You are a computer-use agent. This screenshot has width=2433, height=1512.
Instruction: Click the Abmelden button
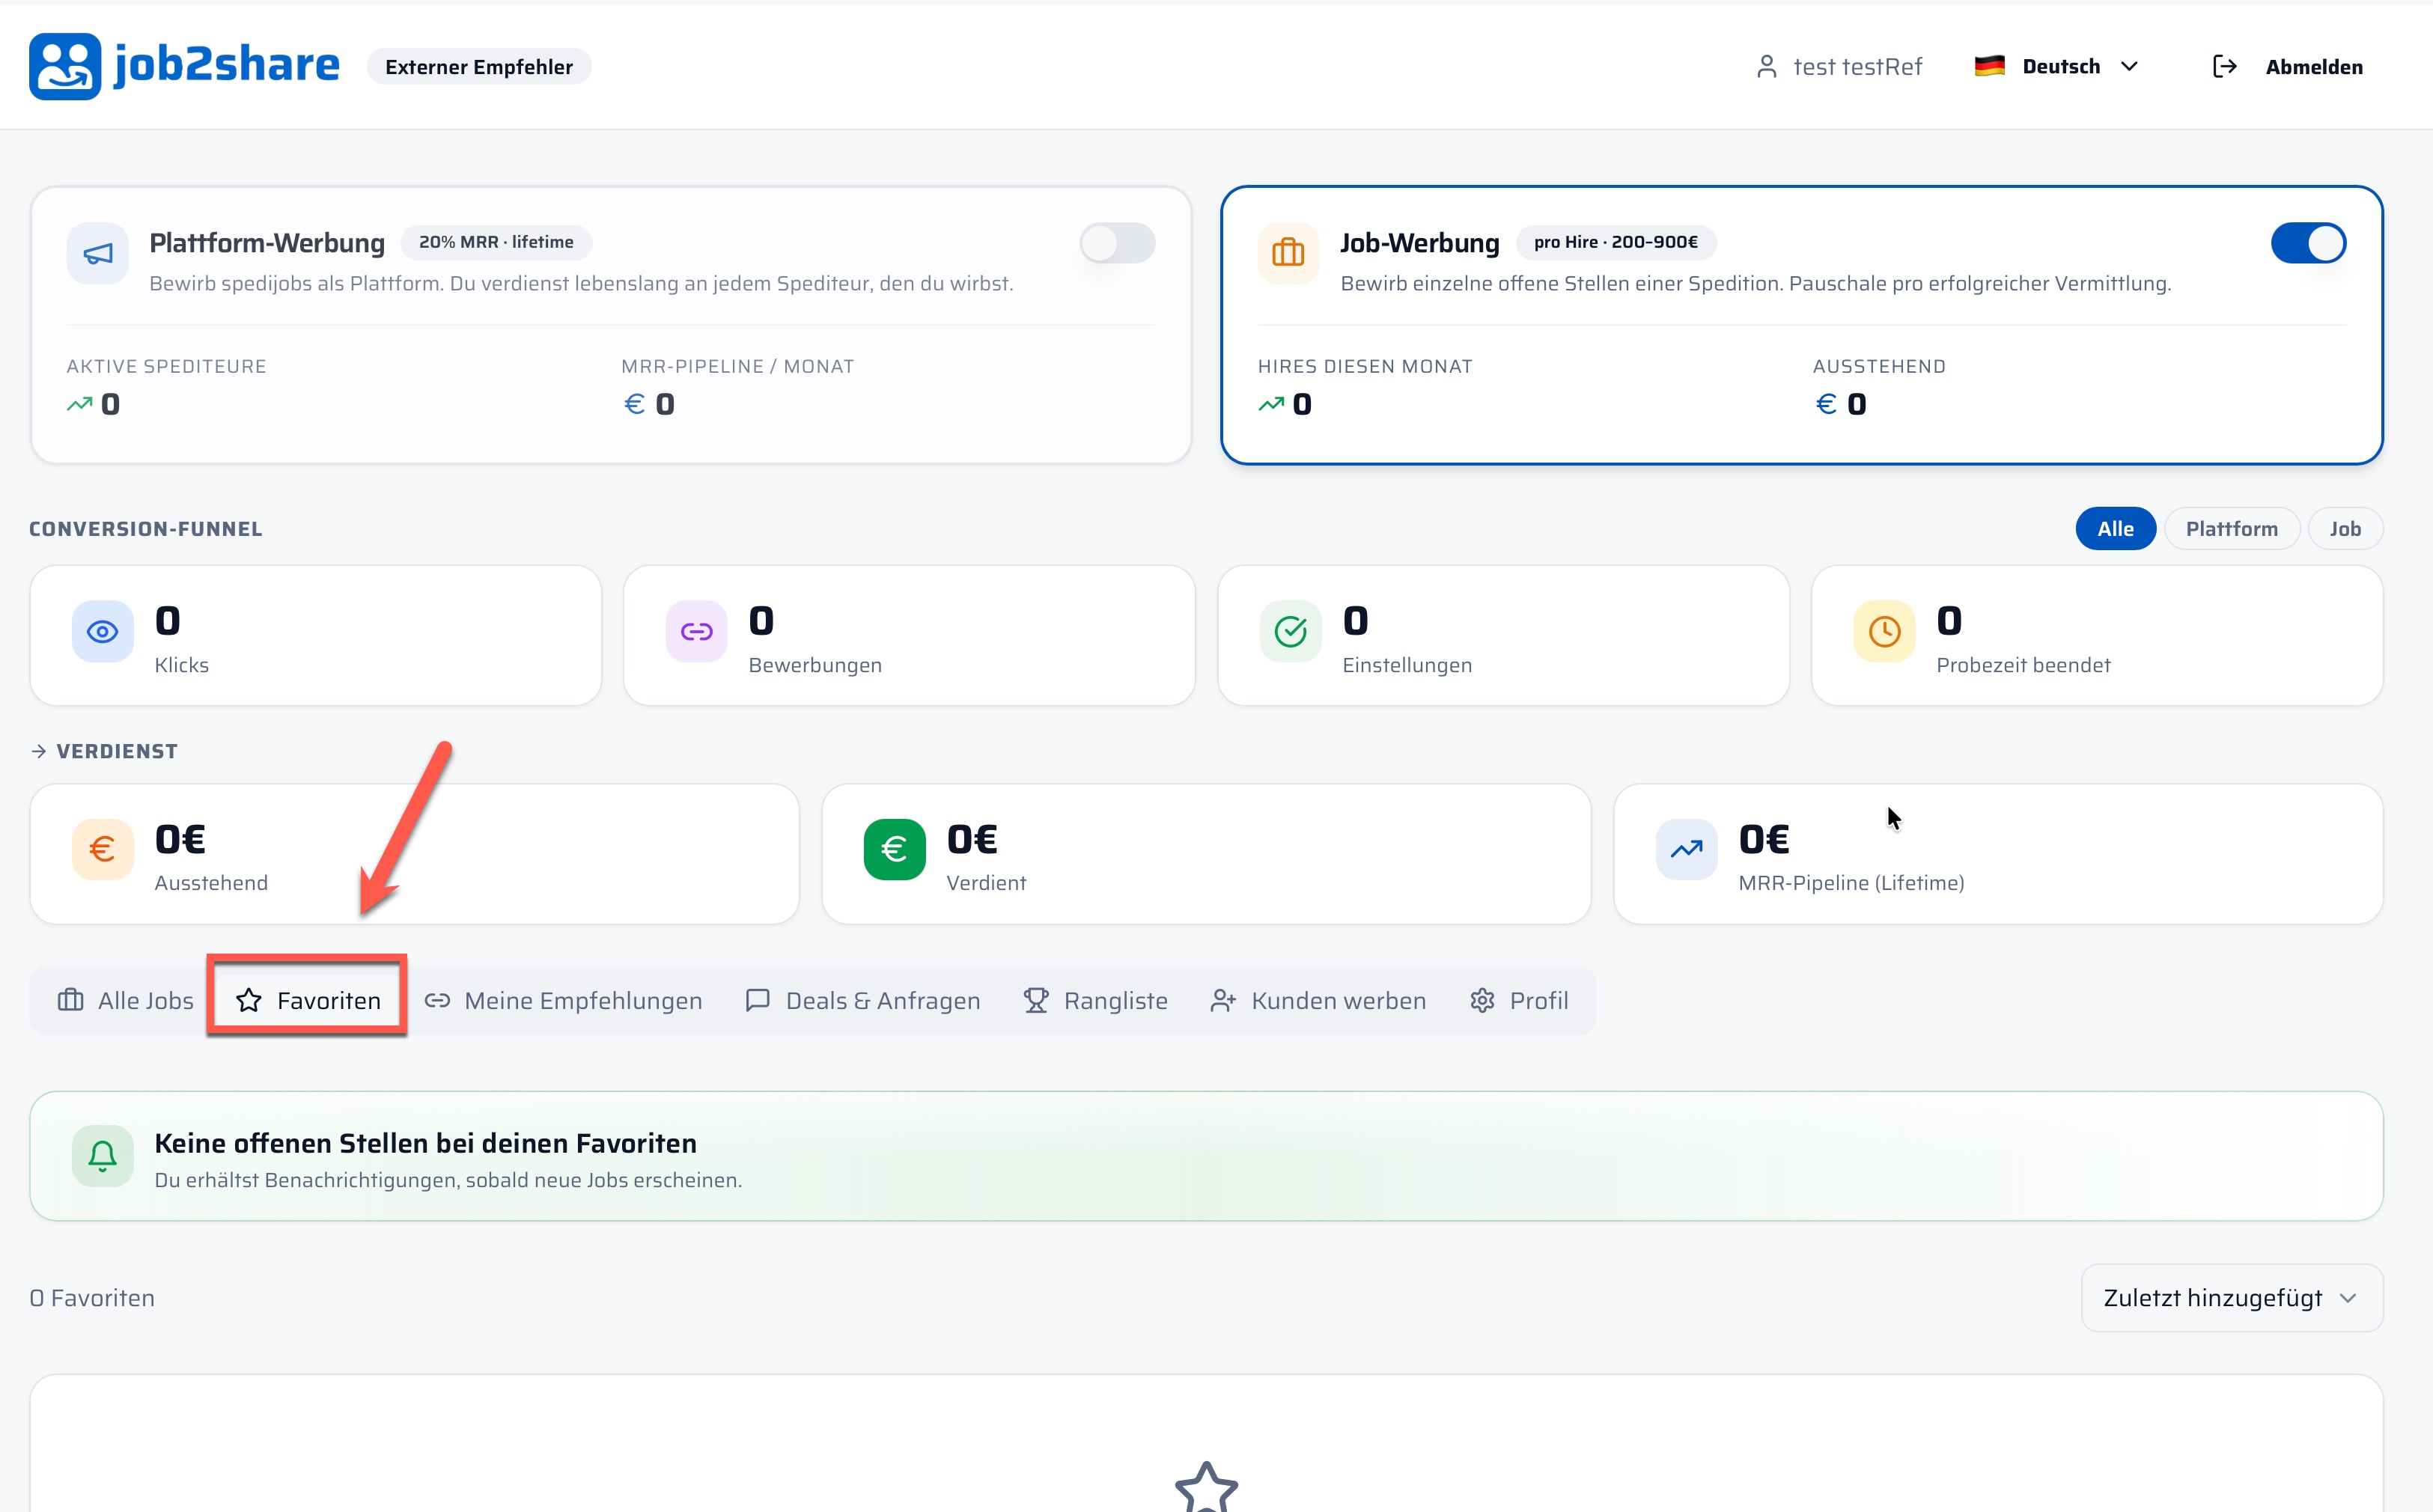pos(2288,67)
